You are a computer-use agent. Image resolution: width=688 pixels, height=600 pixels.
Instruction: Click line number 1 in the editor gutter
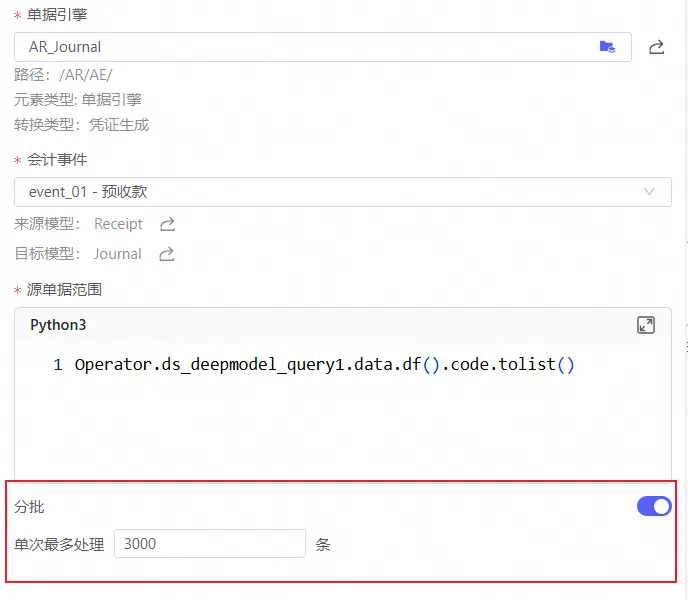[x=58, y=365]
